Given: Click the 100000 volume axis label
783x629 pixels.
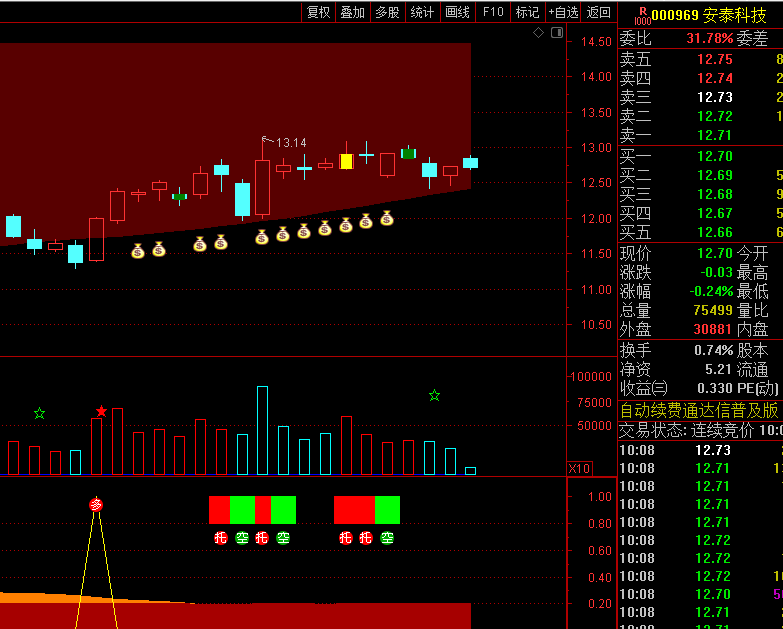Looking at the screenshot, I should tap(591, 377).
